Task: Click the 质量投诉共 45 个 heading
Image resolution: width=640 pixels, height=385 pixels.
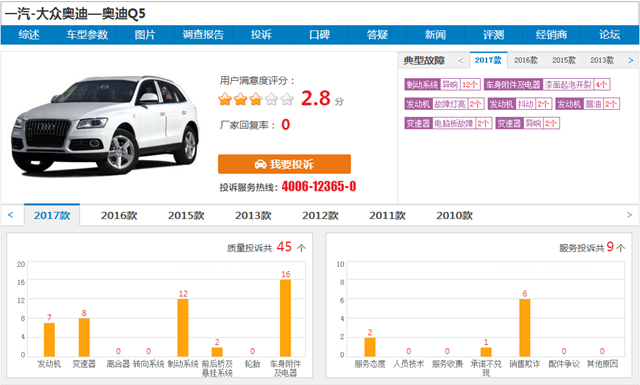Action: pyautogui.click(x=267, y=247)
